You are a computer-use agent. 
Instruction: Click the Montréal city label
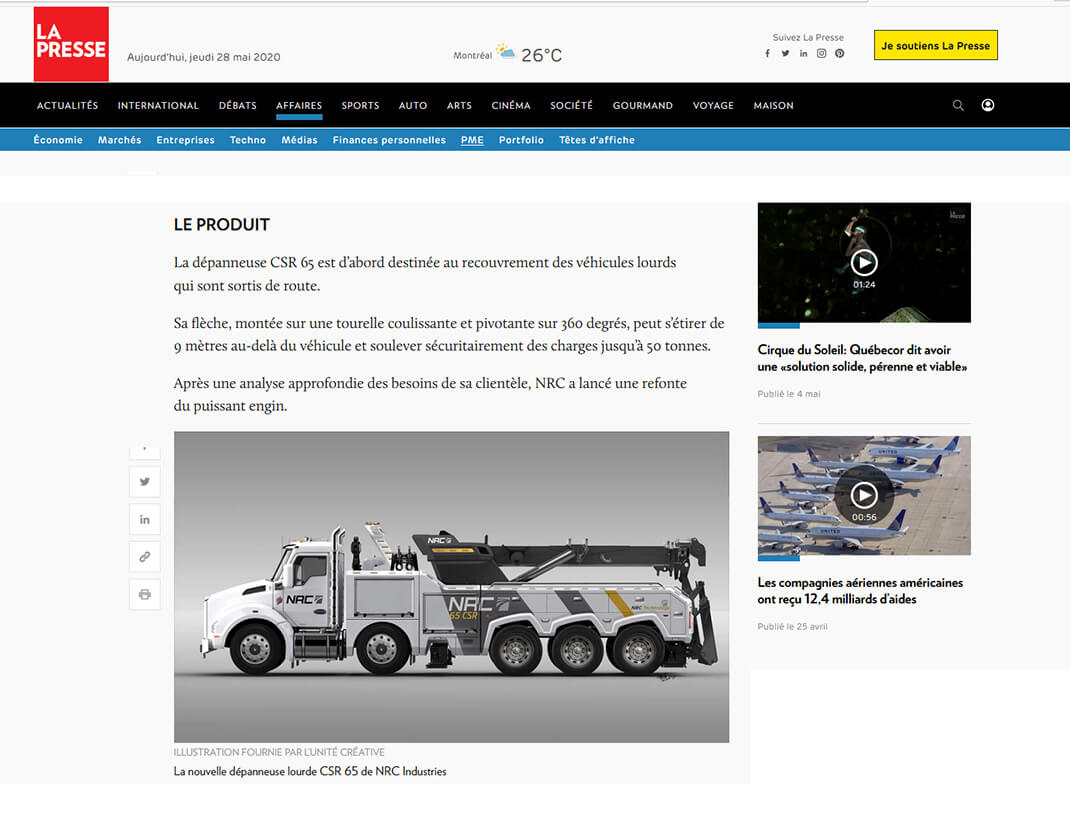pos(472,55)
